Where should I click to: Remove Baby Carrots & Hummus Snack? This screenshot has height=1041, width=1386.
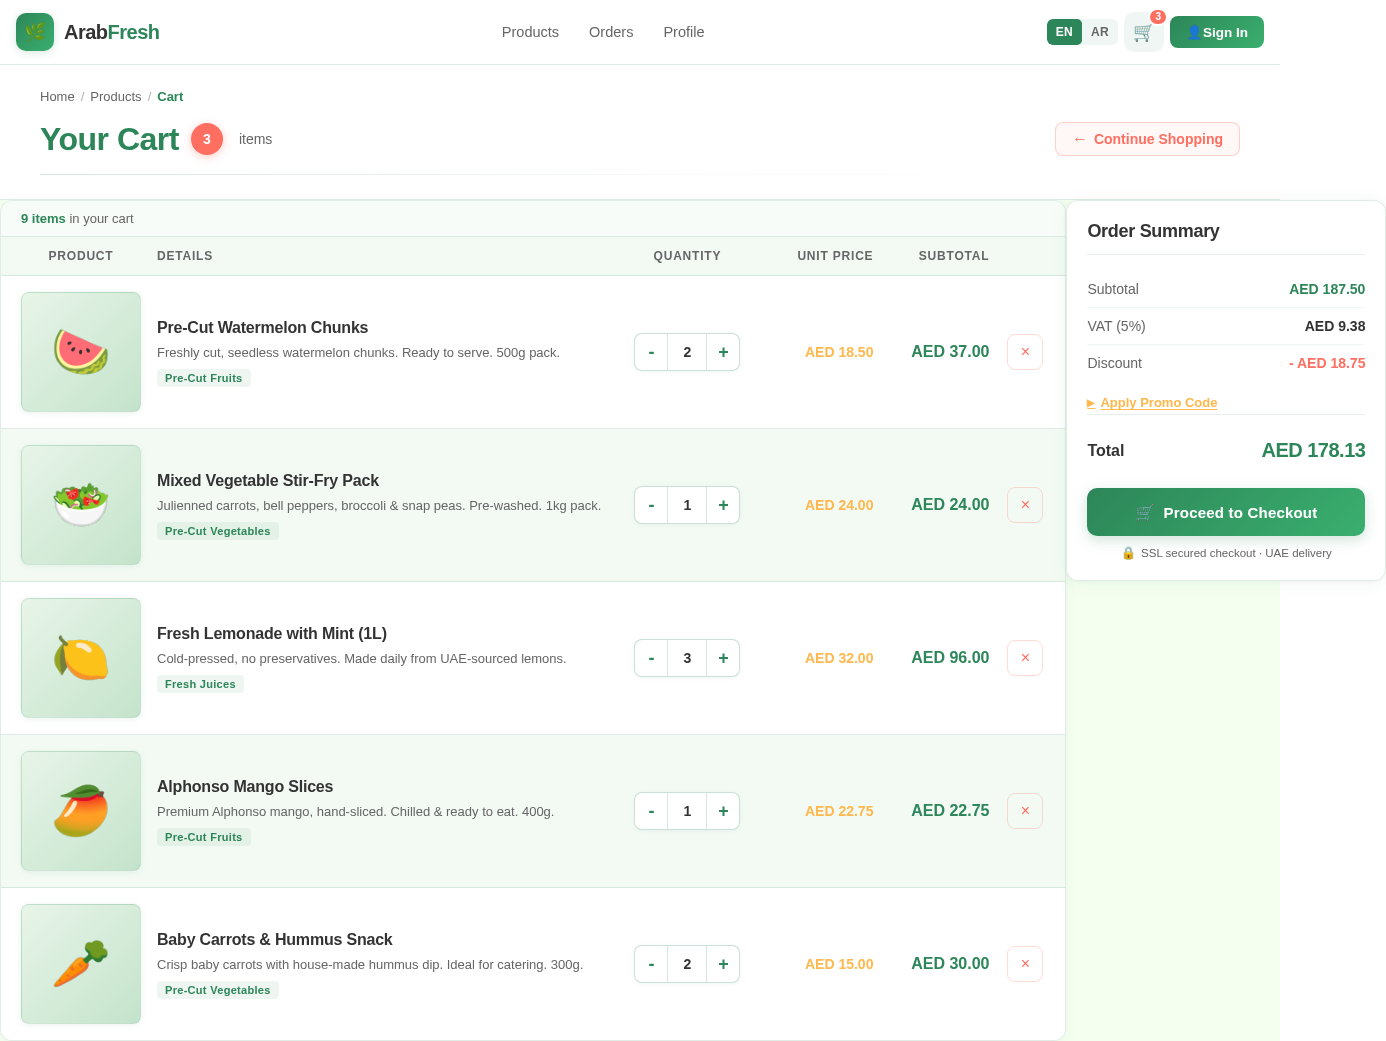coord(1025,964)
